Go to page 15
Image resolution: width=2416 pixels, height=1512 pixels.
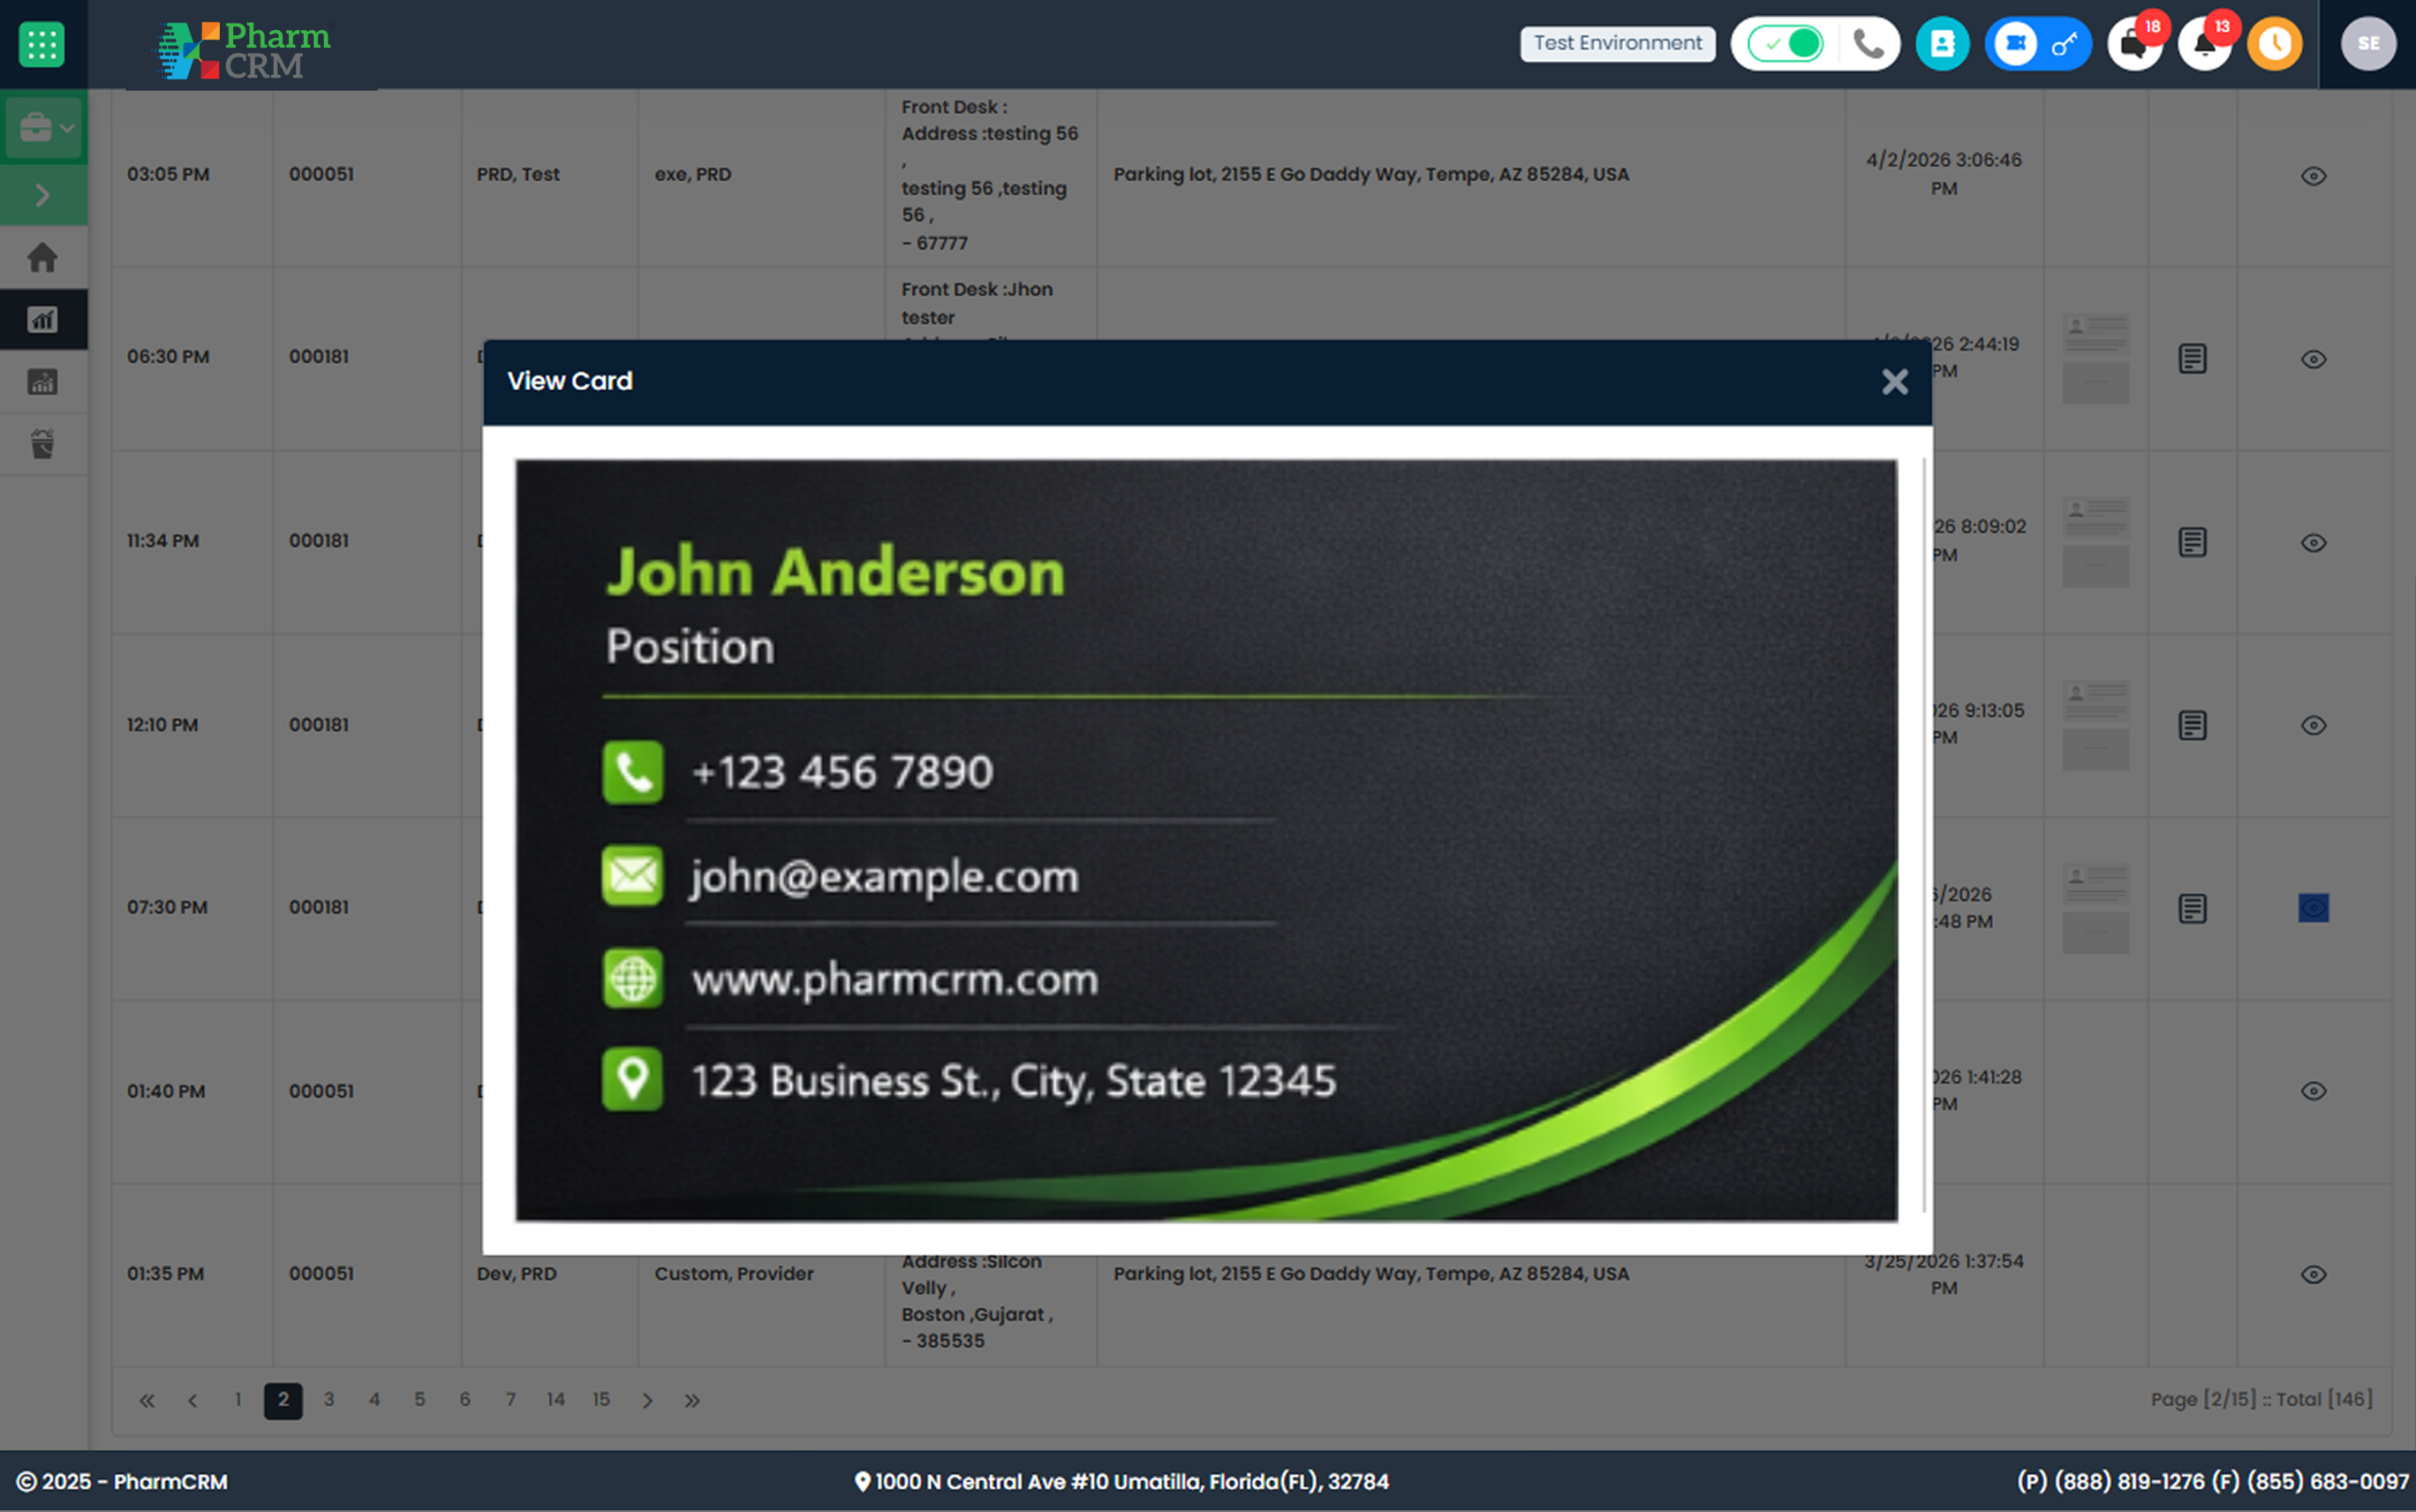(x=601, y=1400)
